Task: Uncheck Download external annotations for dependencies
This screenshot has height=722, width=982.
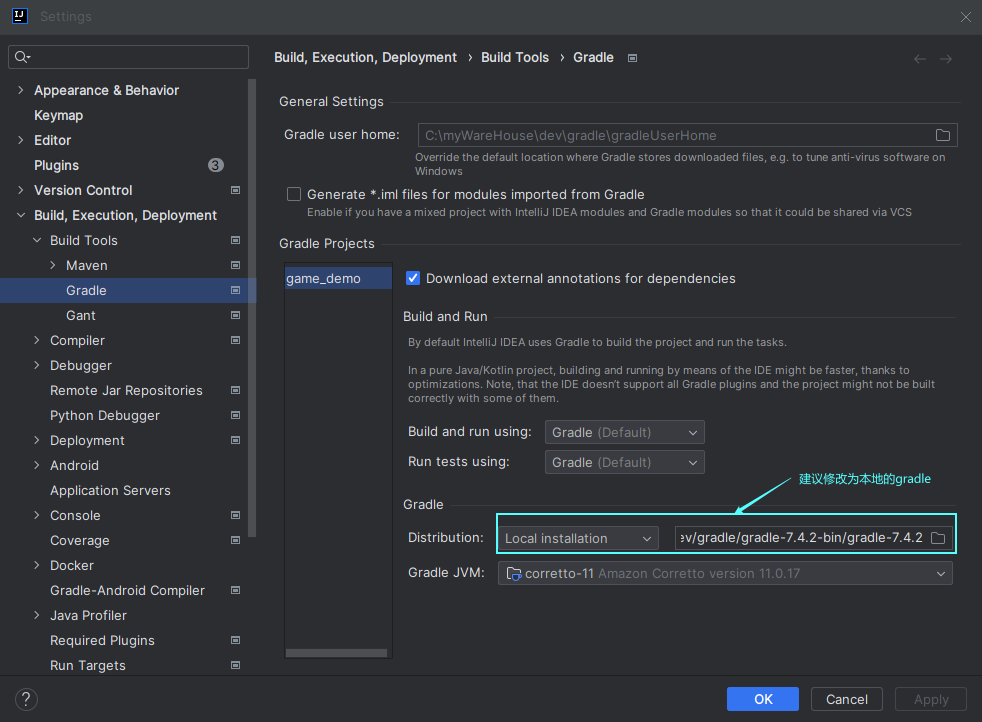Action: pos(413,279)
